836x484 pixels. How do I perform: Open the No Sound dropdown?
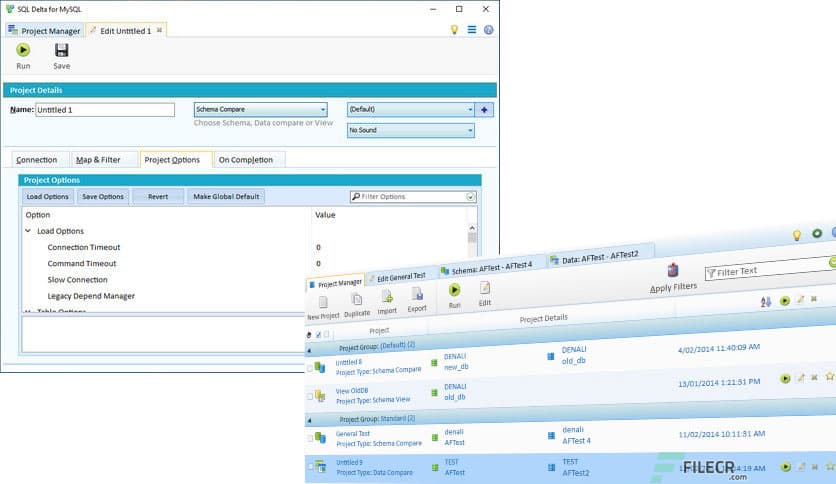(411, 130)
